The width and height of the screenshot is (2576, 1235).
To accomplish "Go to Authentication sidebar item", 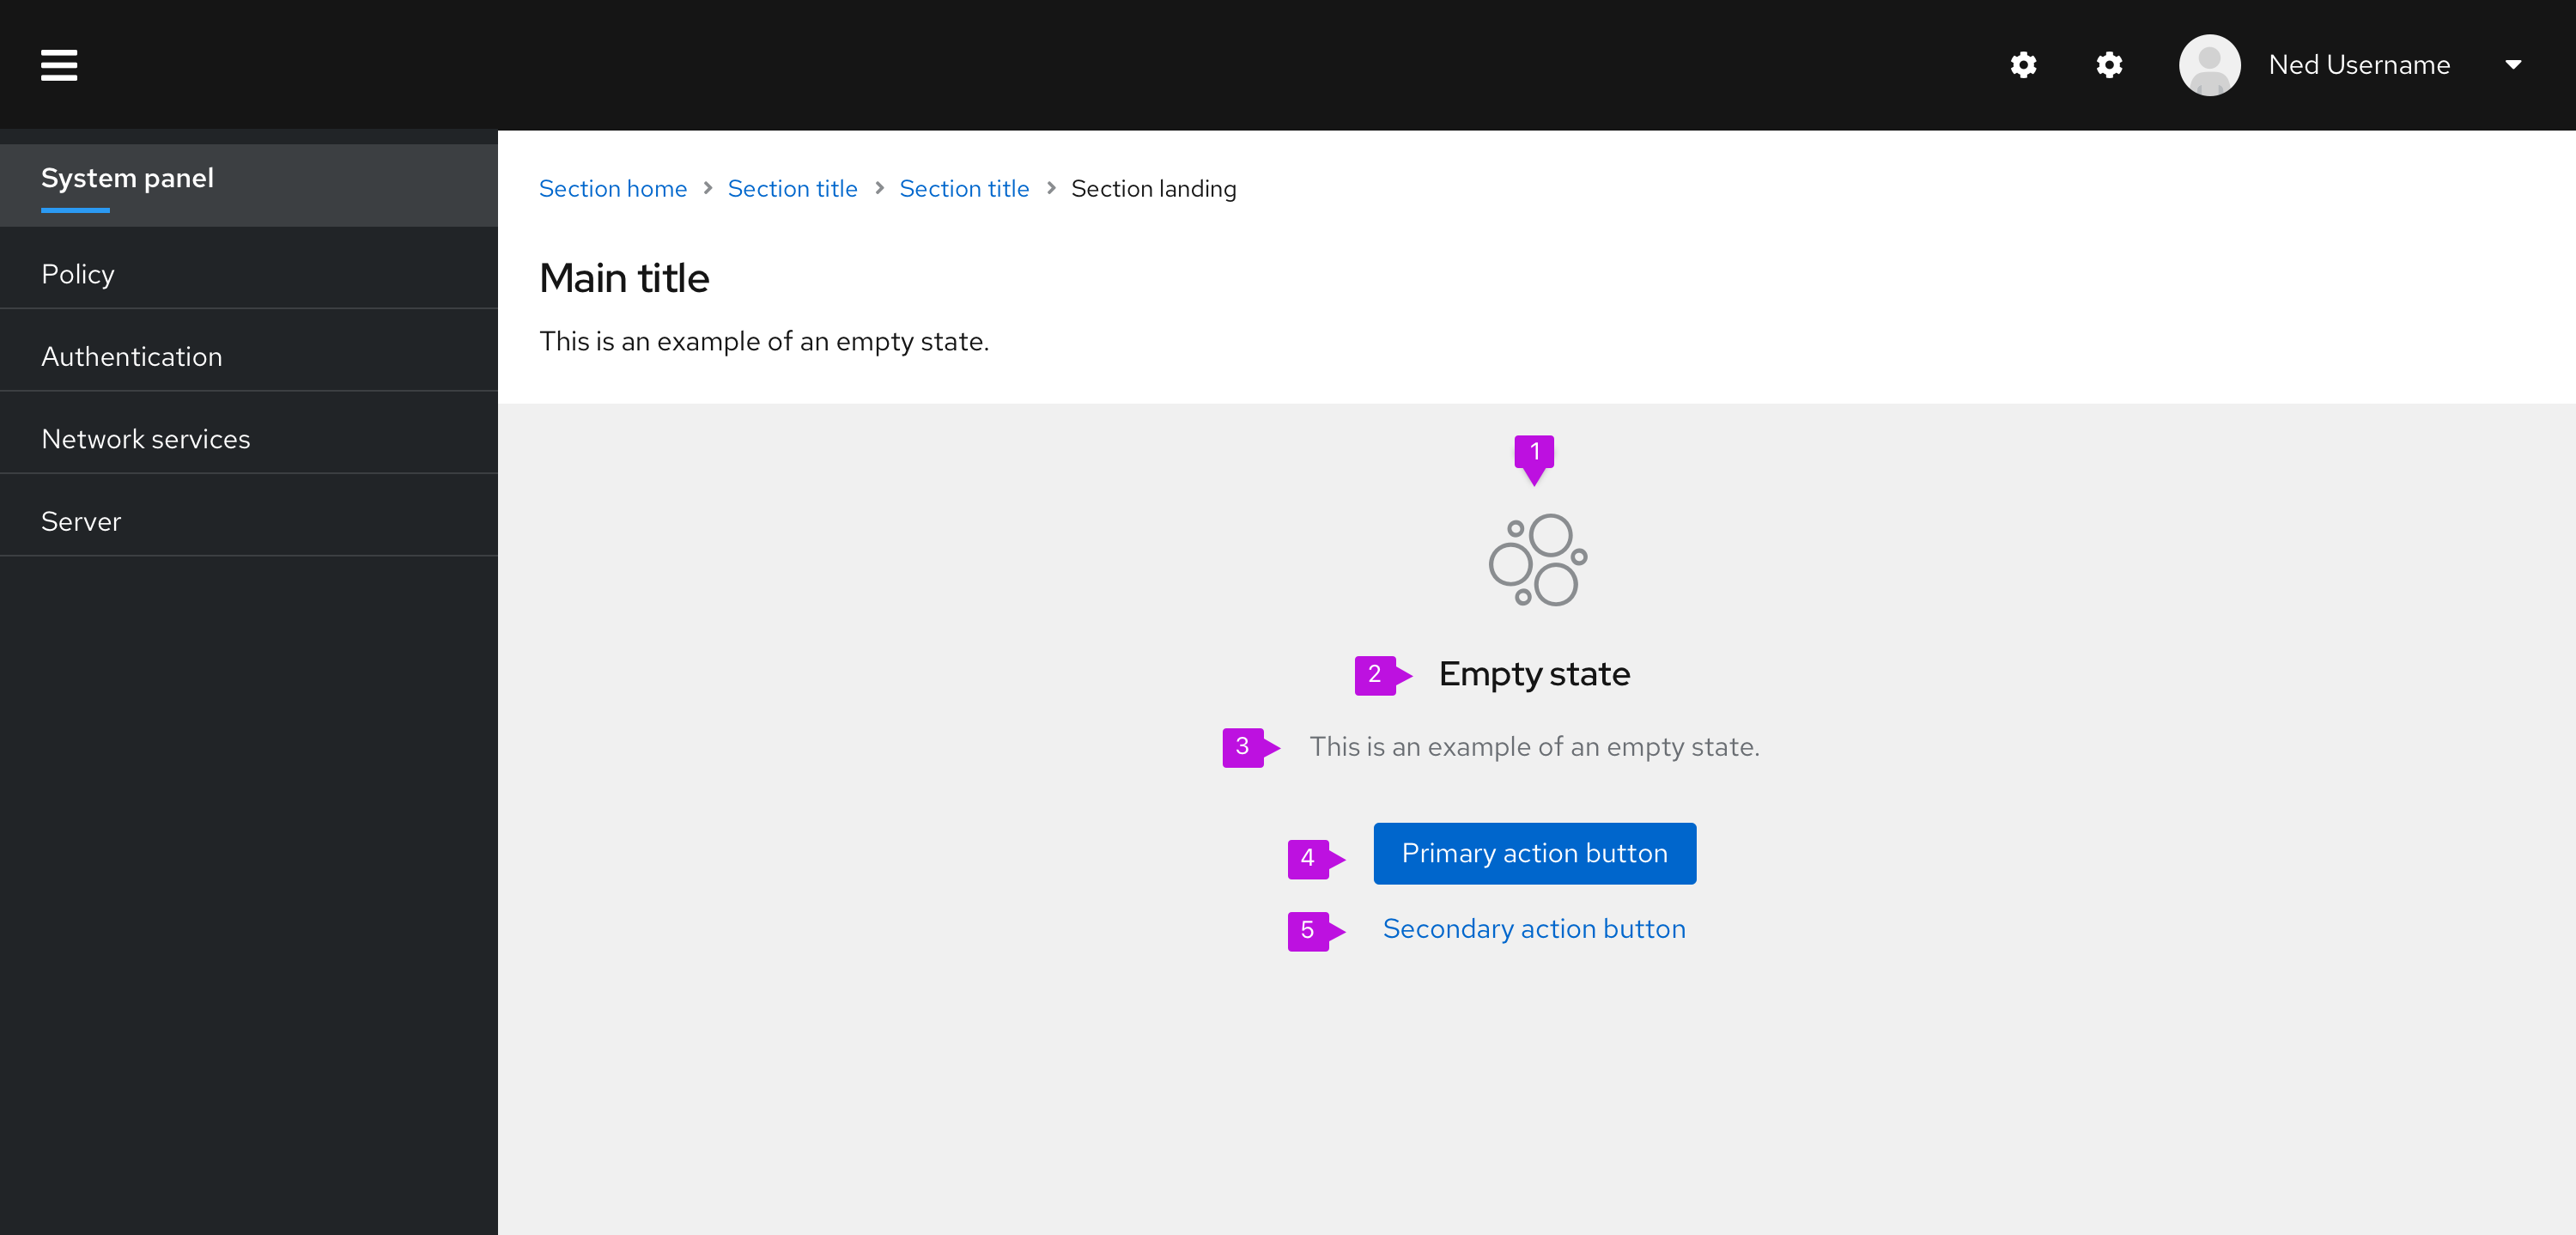I will pyautogui.click(x=132, y=357).
